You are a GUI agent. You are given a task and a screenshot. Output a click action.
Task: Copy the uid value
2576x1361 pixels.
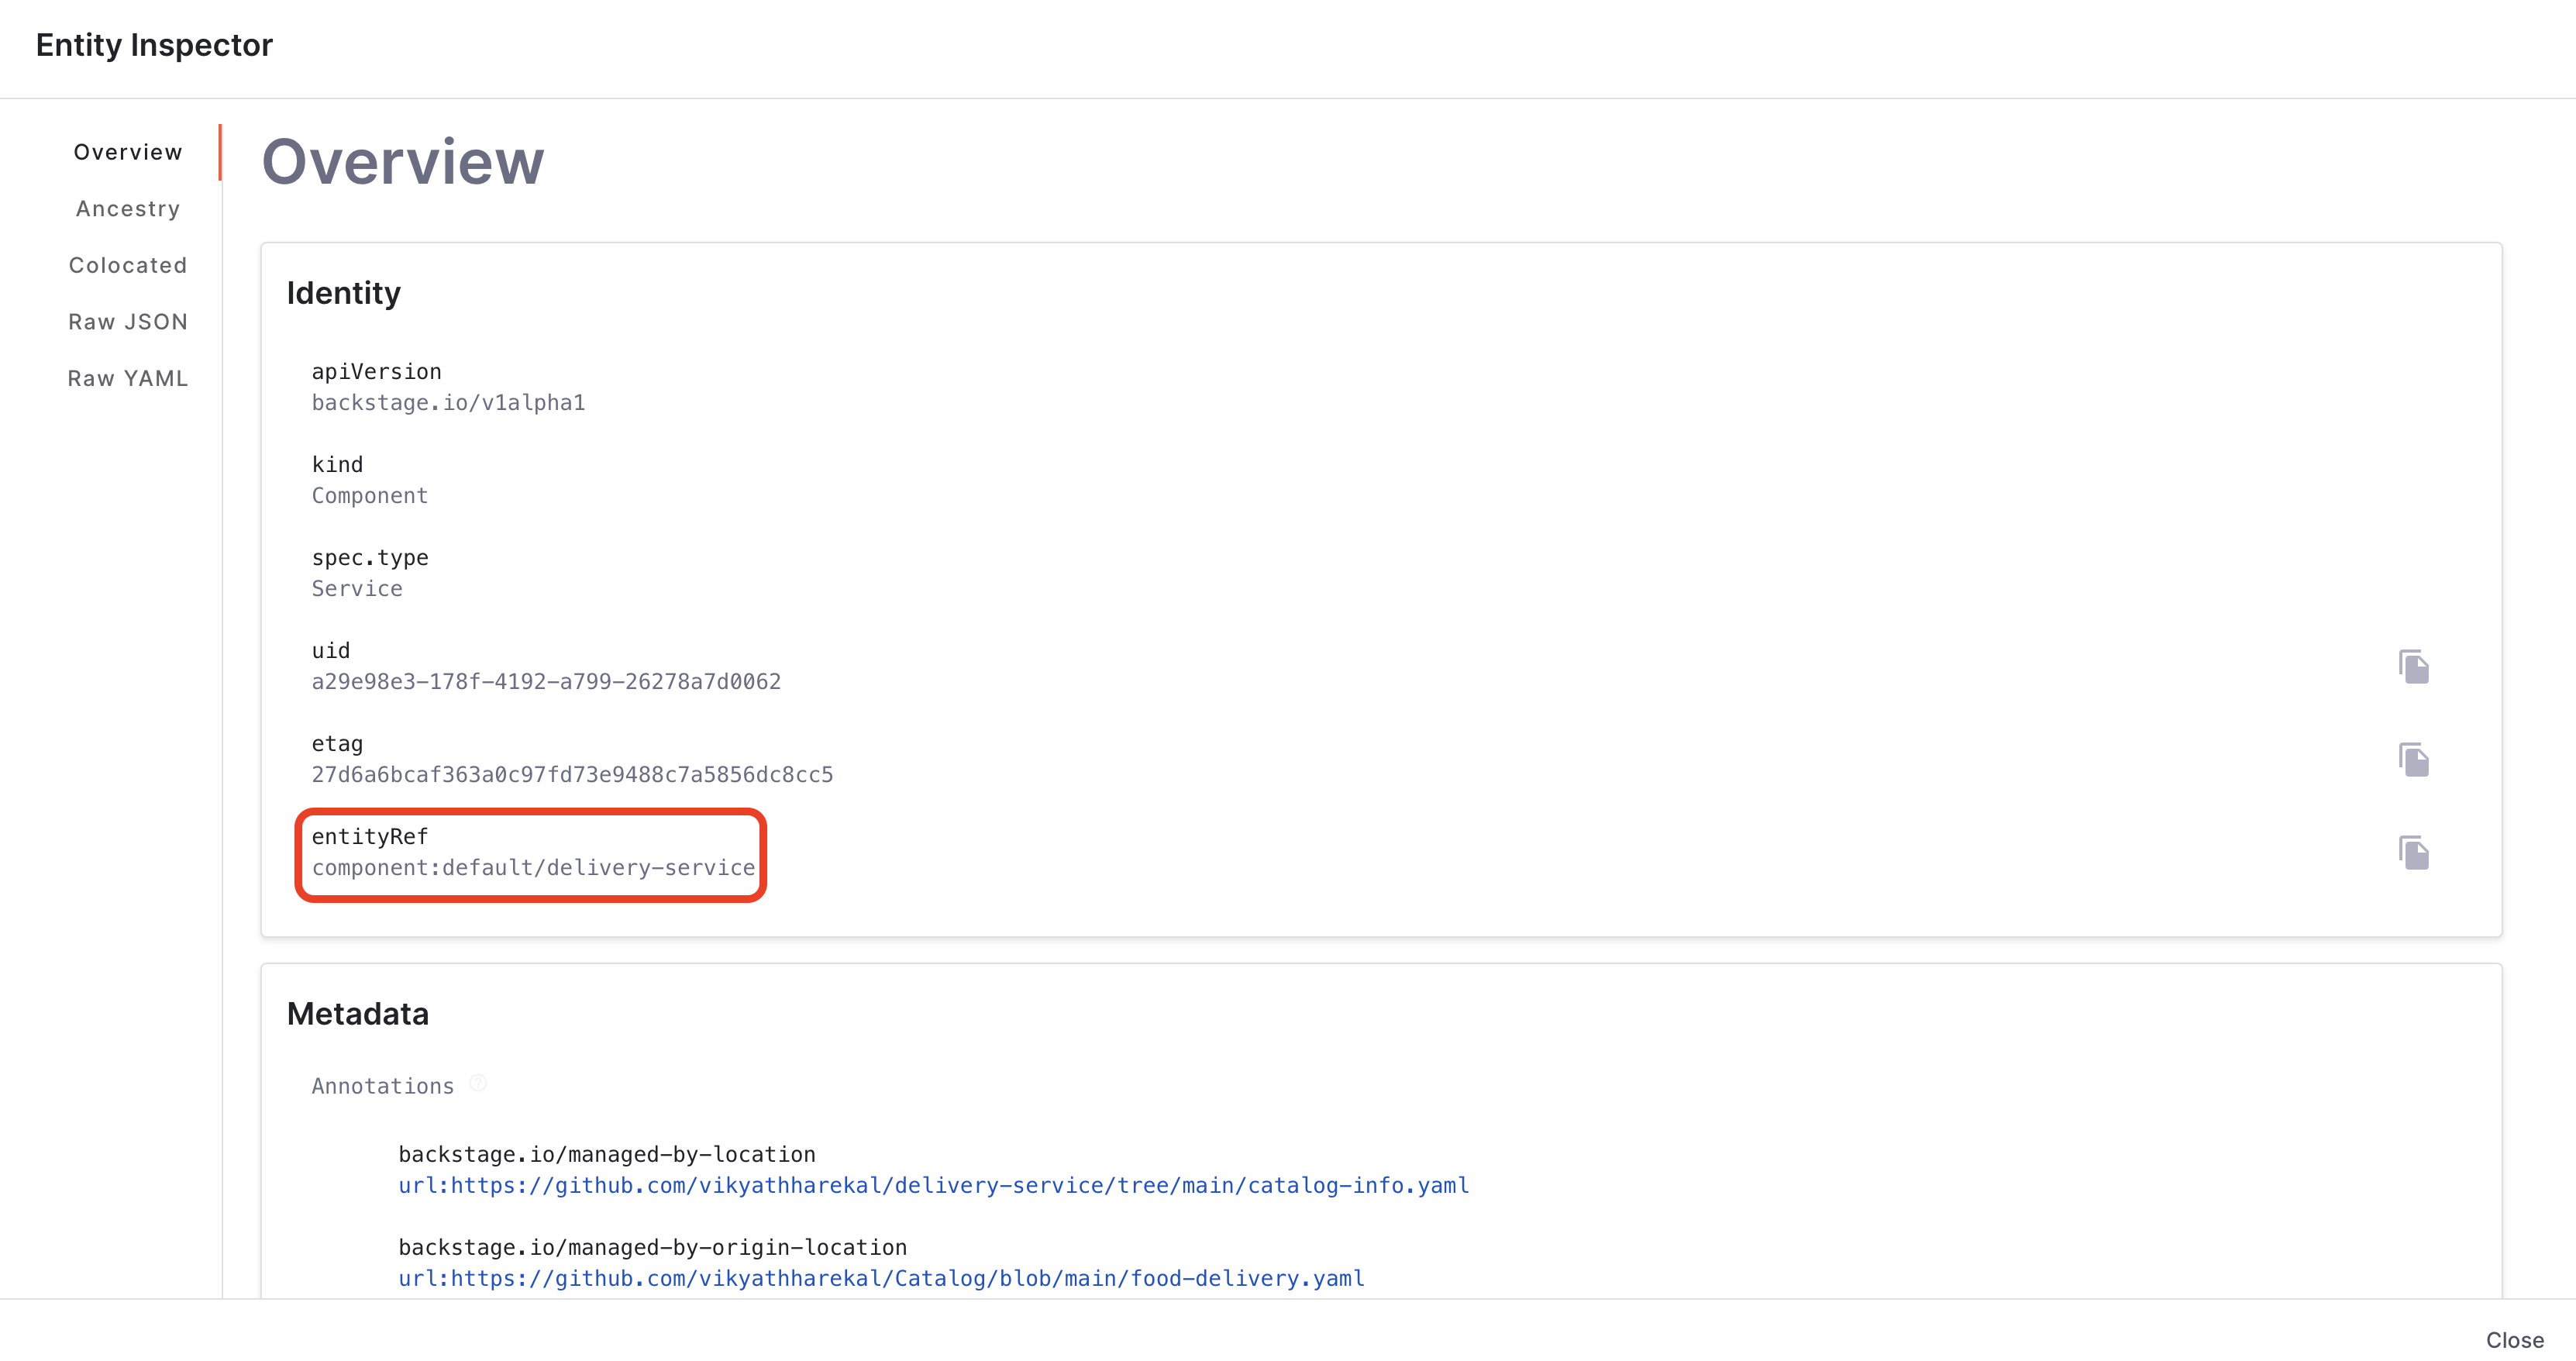[2413, 666]
